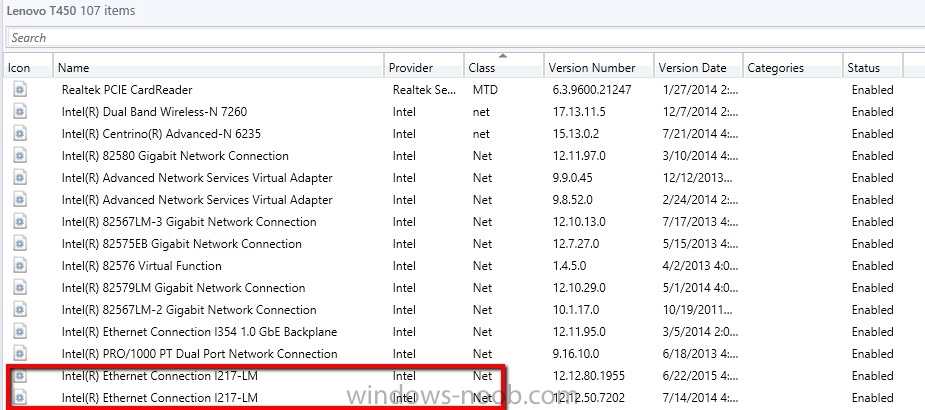Select Intel(R) 82575EB Gigabit Network Connection
The width and height of the screenshot is (925, 410).
tap(462, 244)
